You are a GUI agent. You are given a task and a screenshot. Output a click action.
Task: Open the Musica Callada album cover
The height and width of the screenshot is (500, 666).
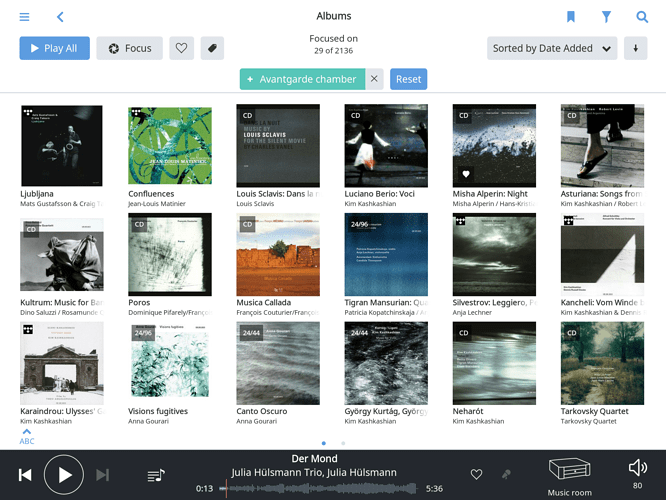click(278, 254)
